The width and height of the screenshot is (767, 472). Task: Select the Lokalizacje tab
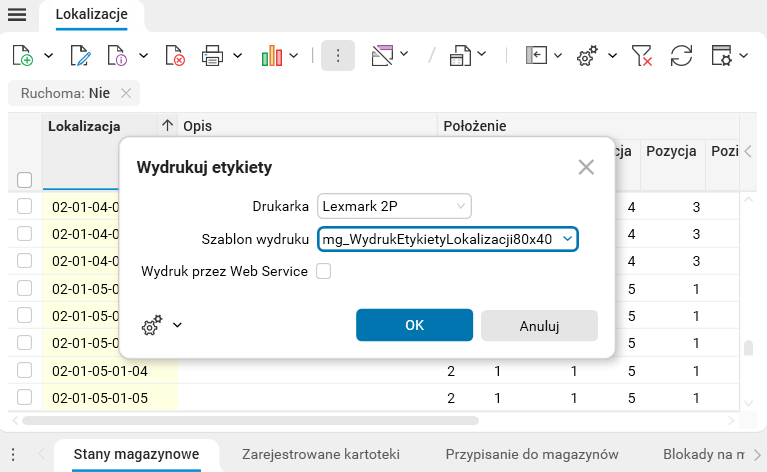(x=91, y=15)
